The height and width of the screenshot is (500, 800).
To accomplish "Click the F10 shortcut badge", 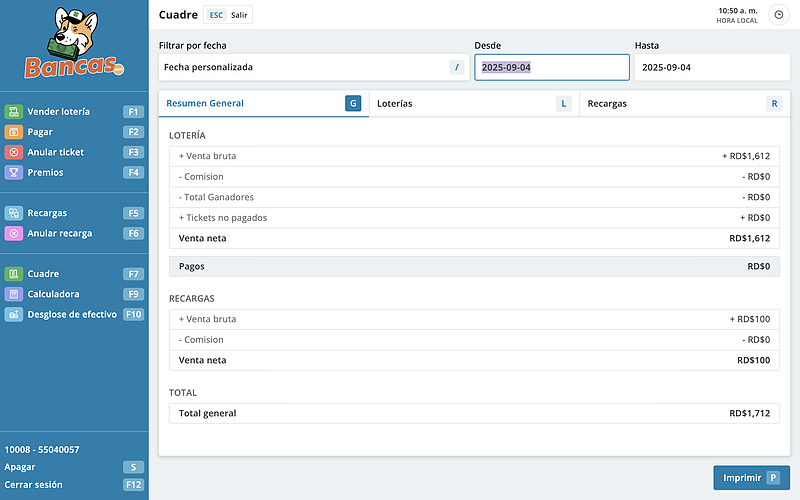I will click(x=133, y=314).
